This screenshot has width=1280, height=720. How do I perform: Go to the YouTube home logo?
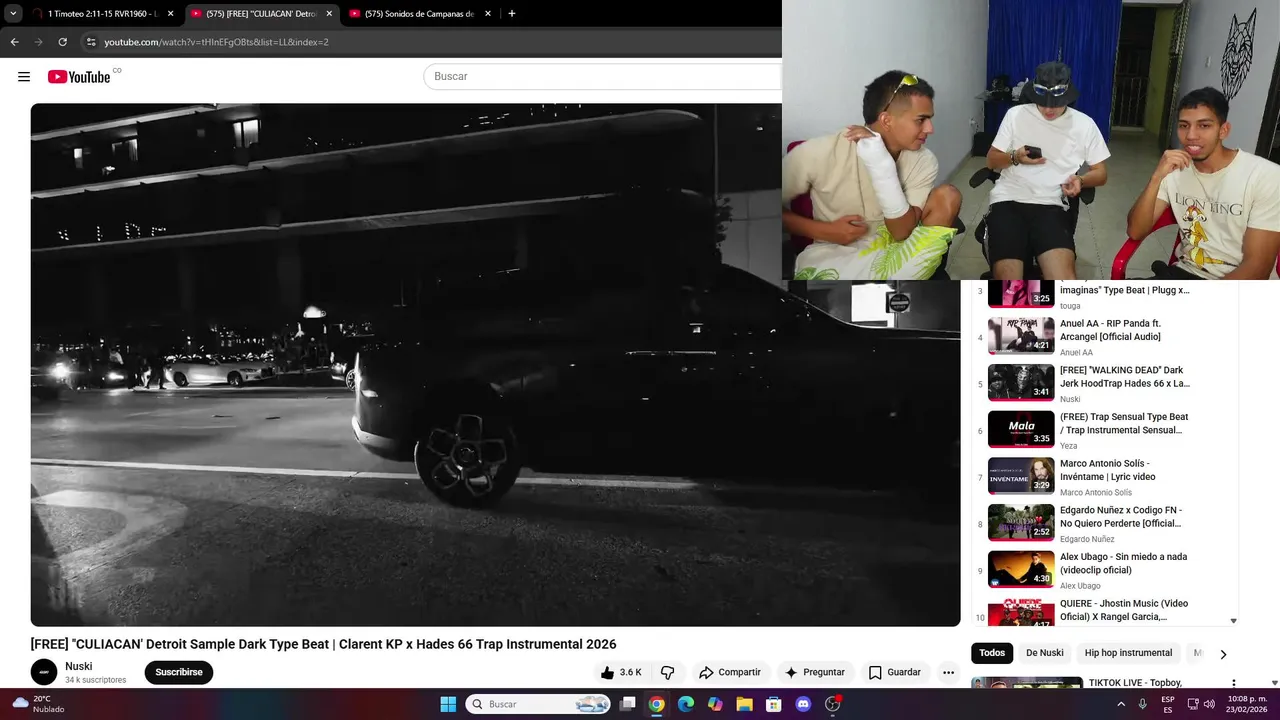pos(79,77)
